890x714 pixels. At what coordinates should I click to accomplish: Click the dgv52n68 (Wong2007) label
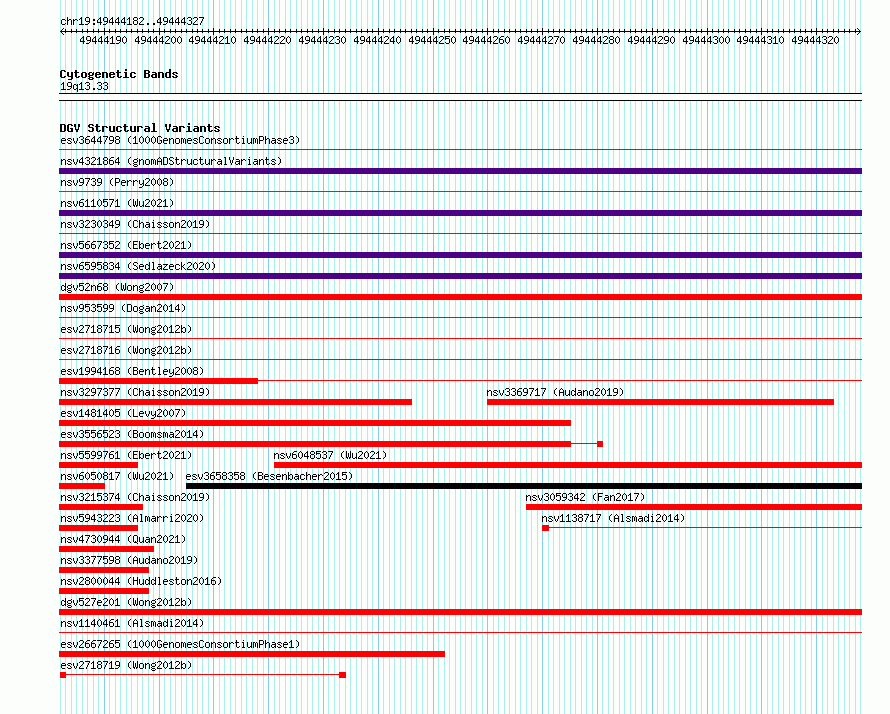(x=117, y=287)
